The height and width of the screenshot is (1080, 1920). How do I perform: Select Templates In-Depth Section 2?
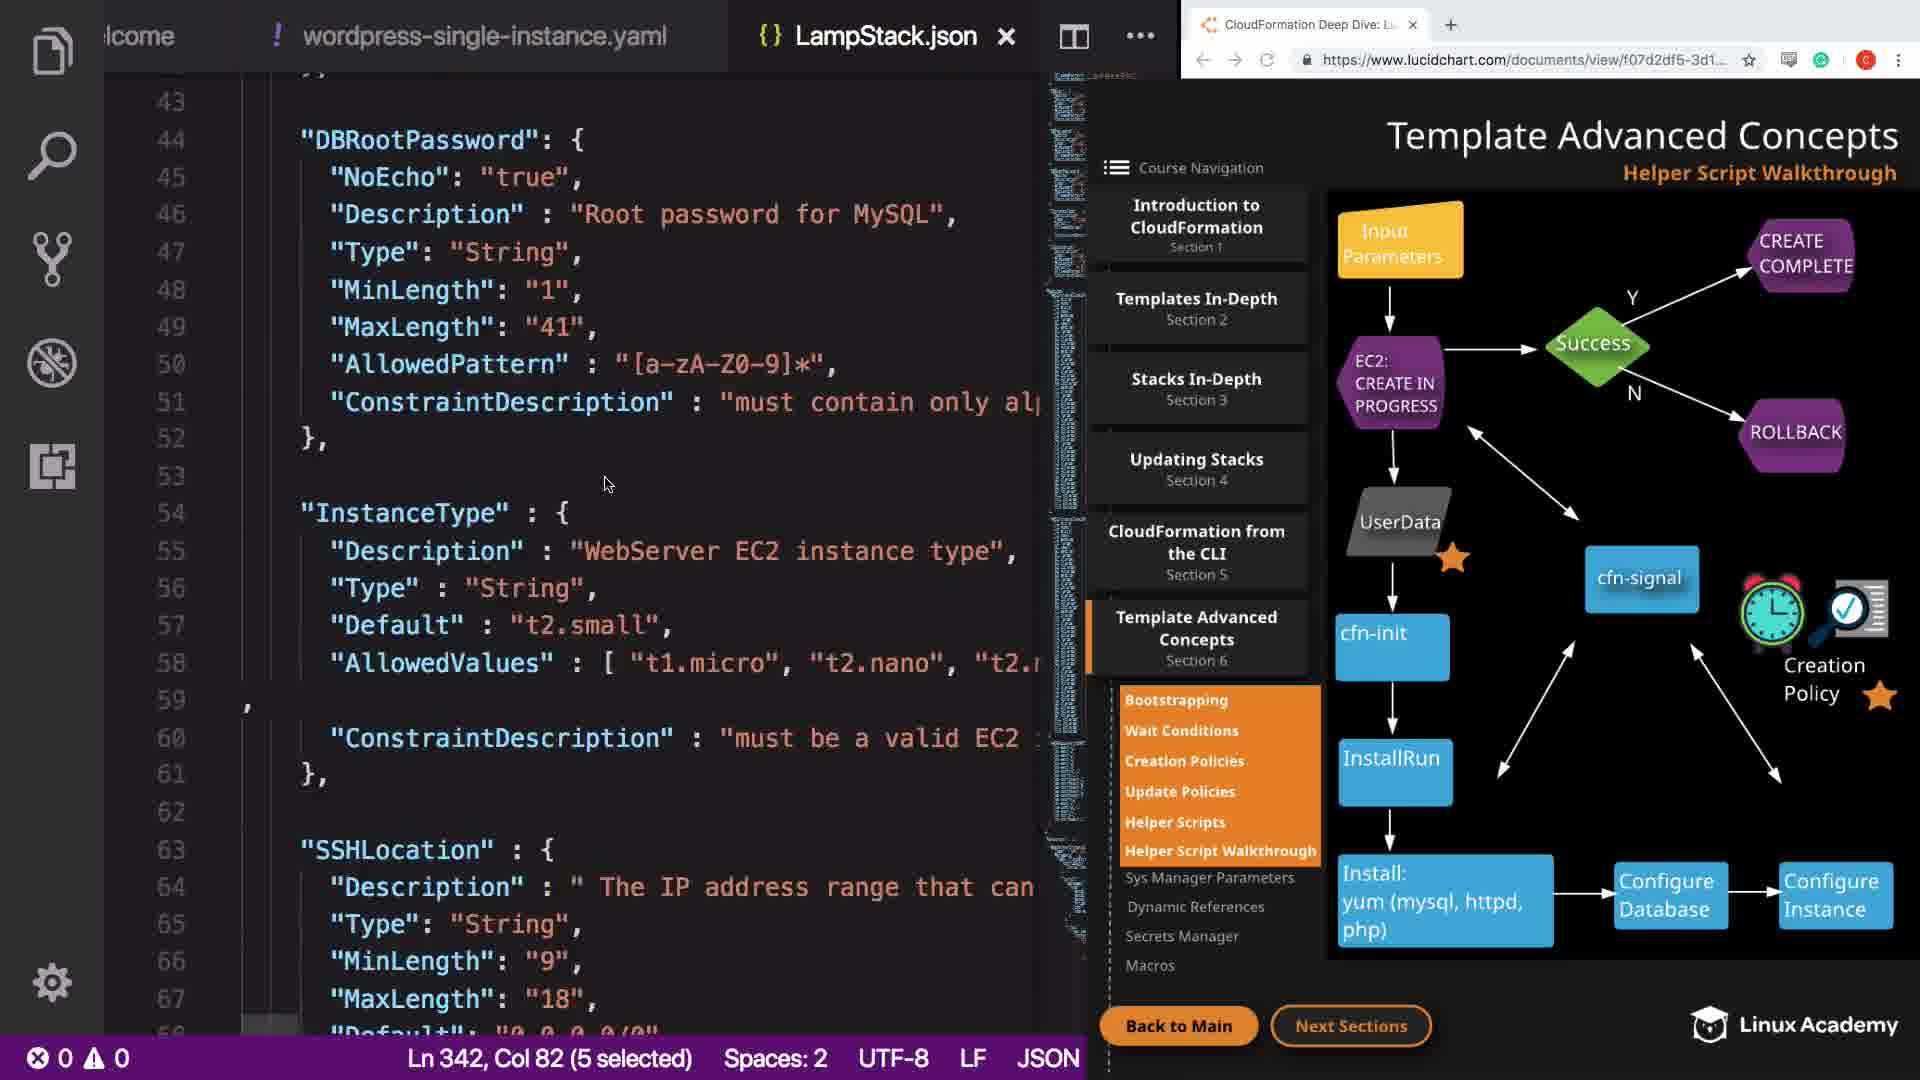1196,308
